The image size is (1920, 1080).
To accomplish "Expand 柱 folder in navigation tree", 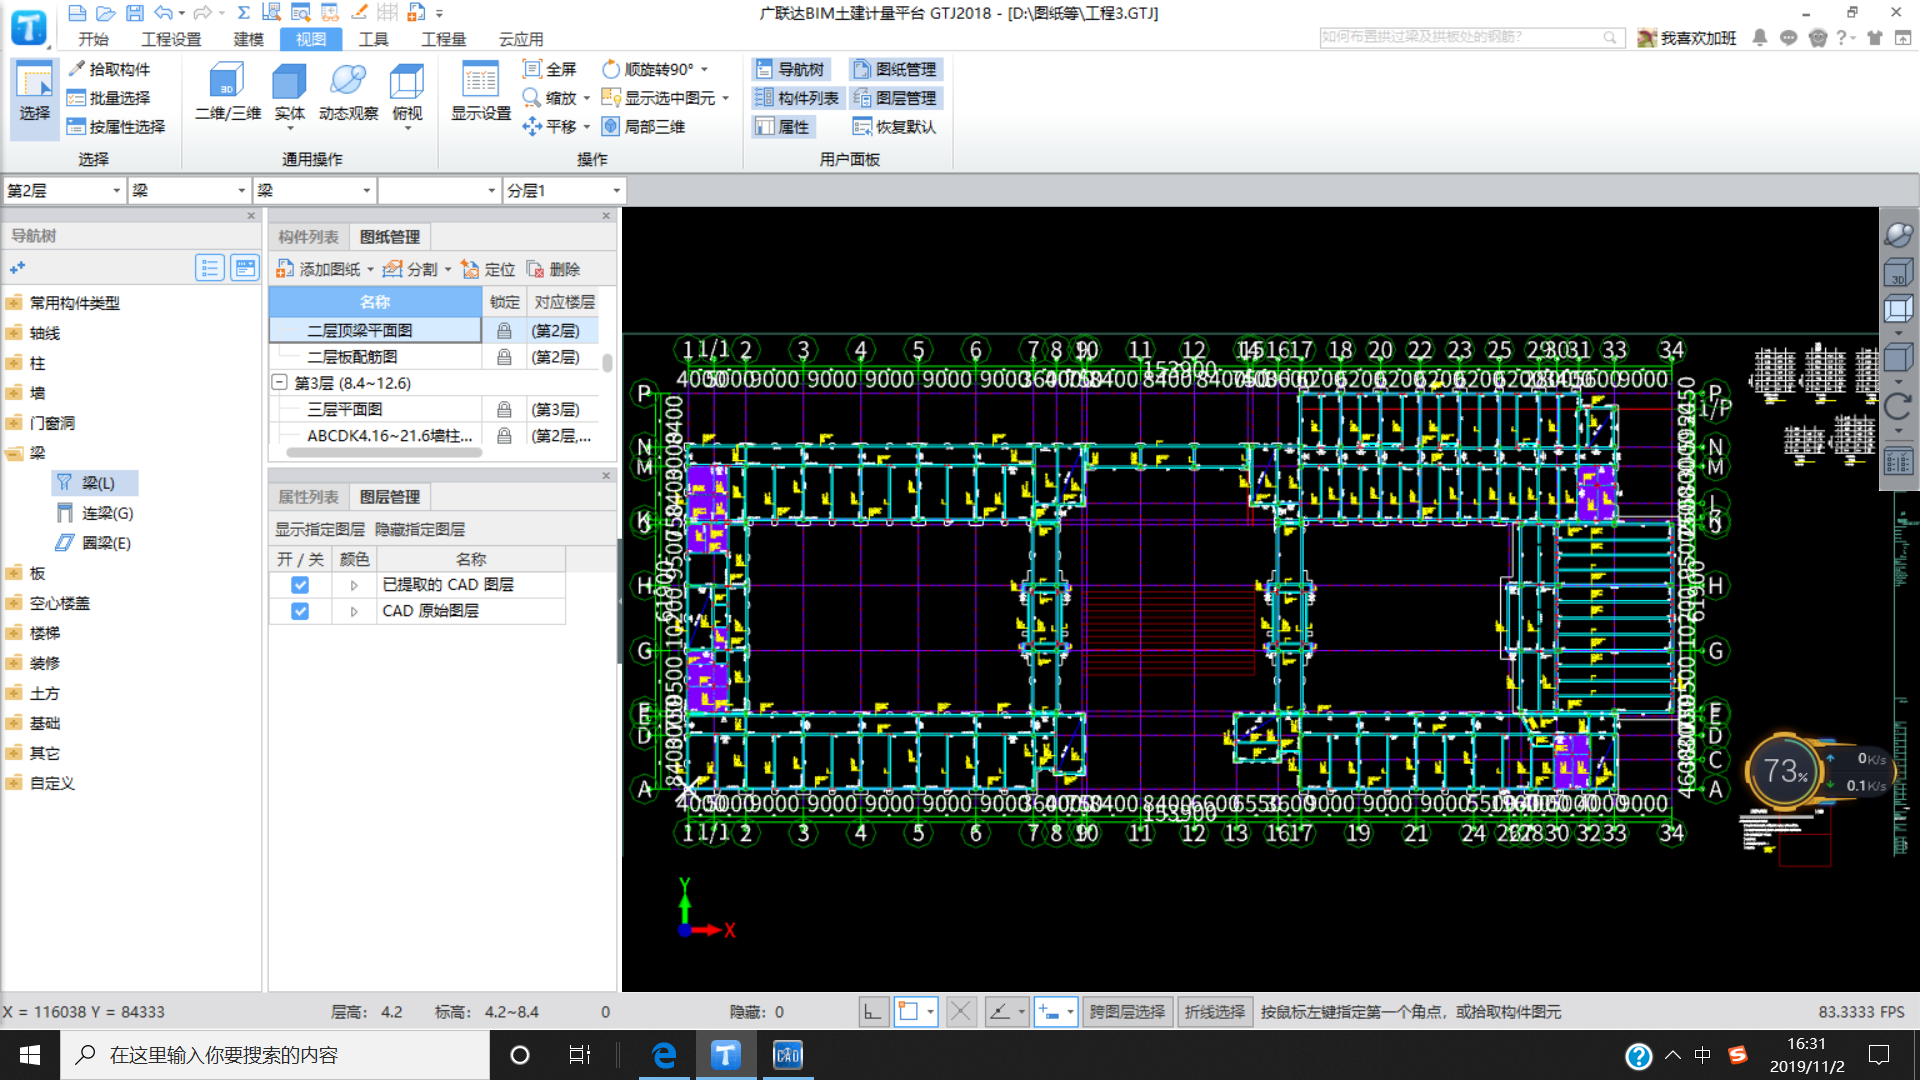I will 14,363.
